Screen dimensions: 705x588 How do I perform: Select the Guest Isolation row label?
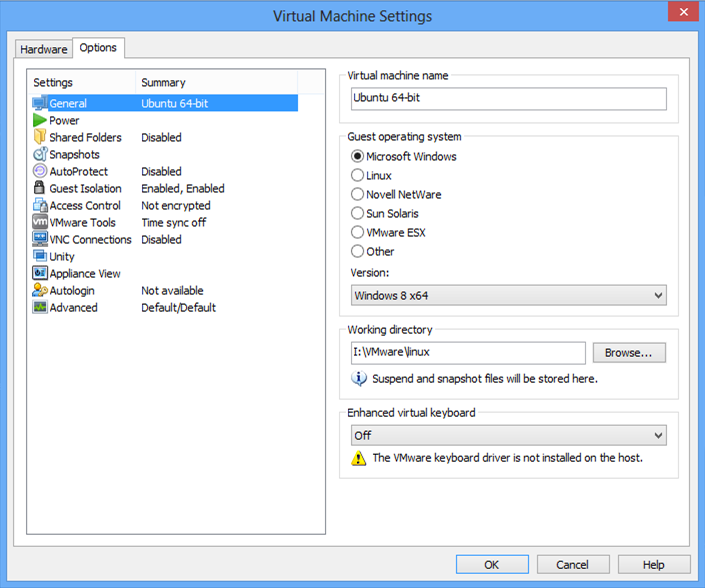[85, 188]
